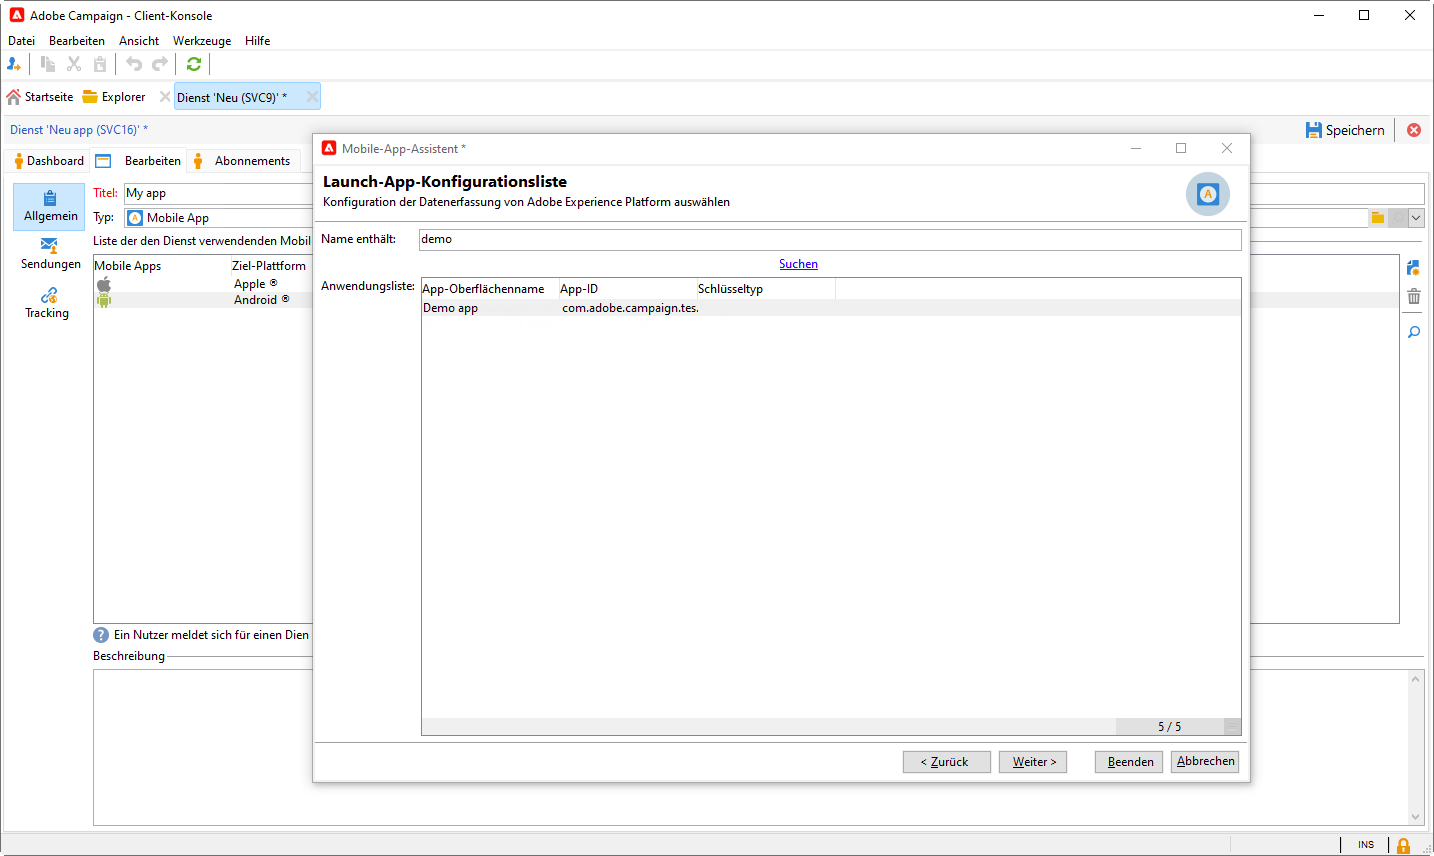Open the Ansicht menu
The image size is (1434, 856).
(139, 41)
